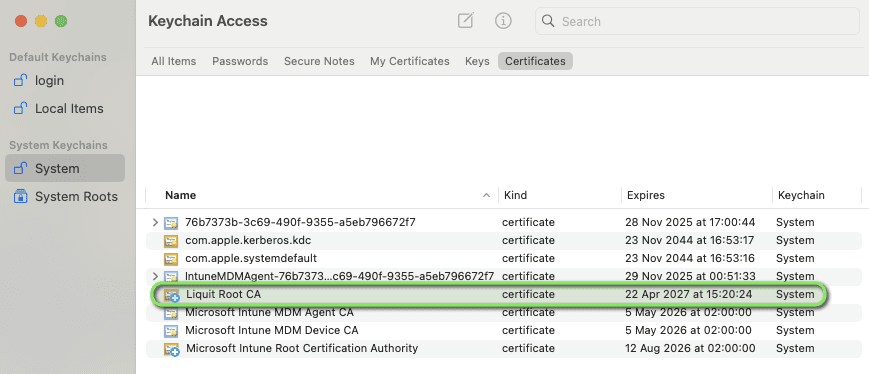Click the green full-screen window button

click(x=61, y=21)
